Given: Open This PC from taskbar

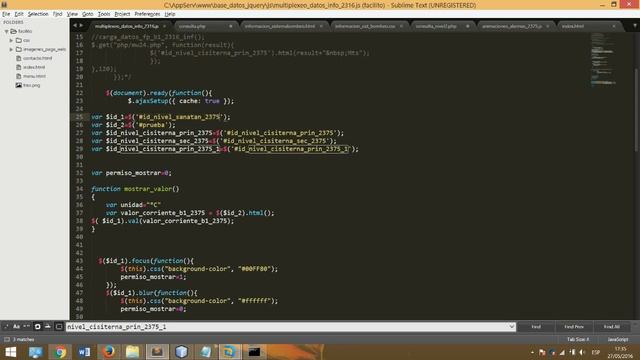Looking at the screenshot, I should coord(36,352).
